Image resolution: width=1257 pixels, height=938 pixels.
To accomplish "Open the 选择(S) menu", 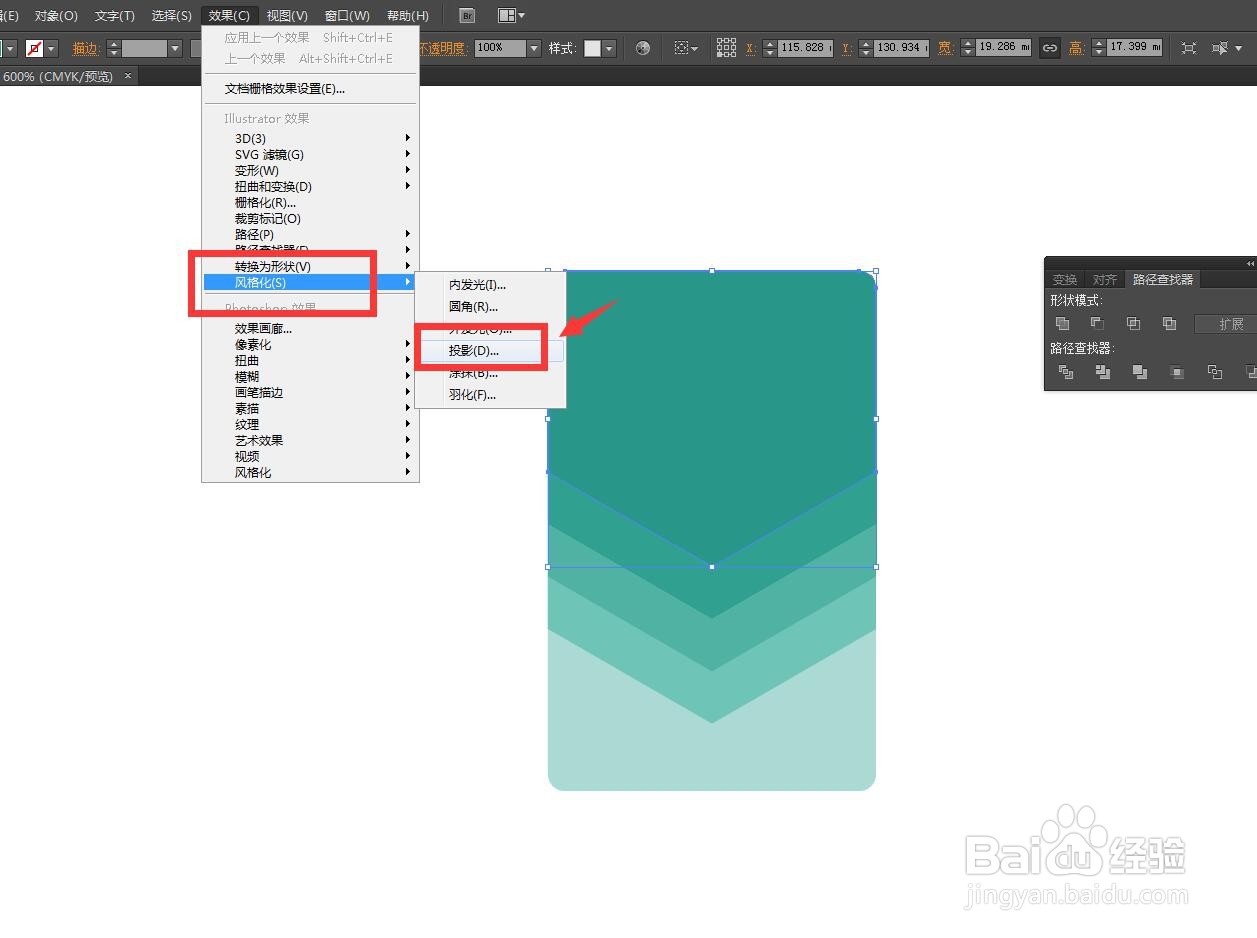I will click(172, 15).
